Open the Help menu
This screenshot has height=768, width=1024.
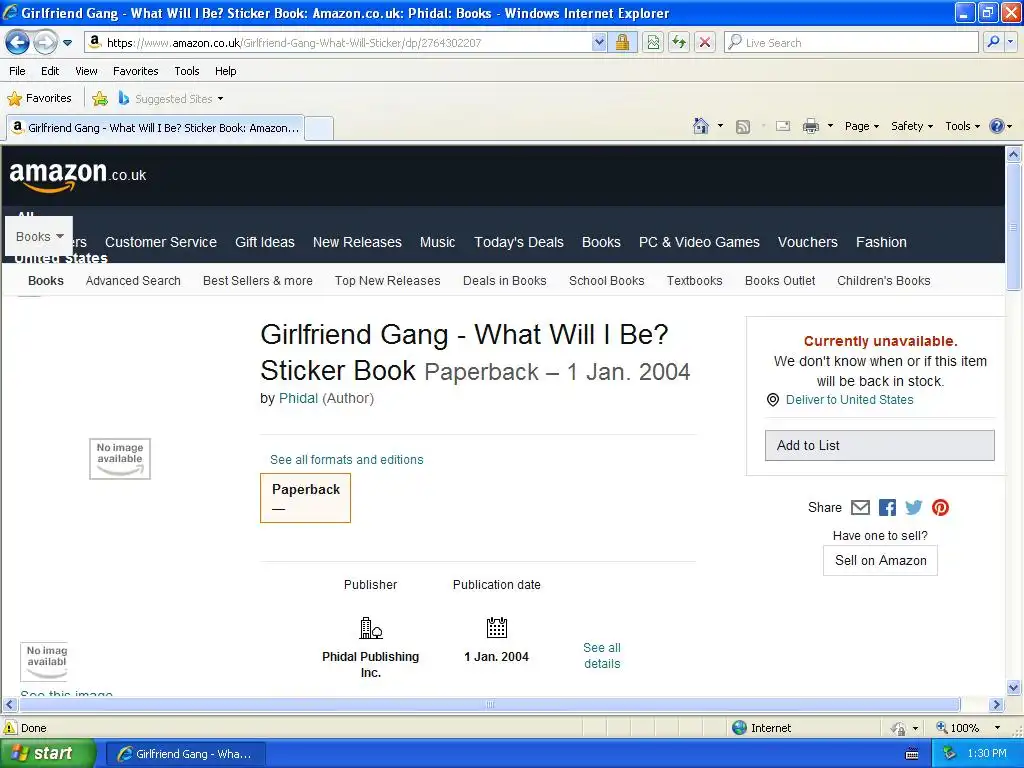tap(225, 71)
